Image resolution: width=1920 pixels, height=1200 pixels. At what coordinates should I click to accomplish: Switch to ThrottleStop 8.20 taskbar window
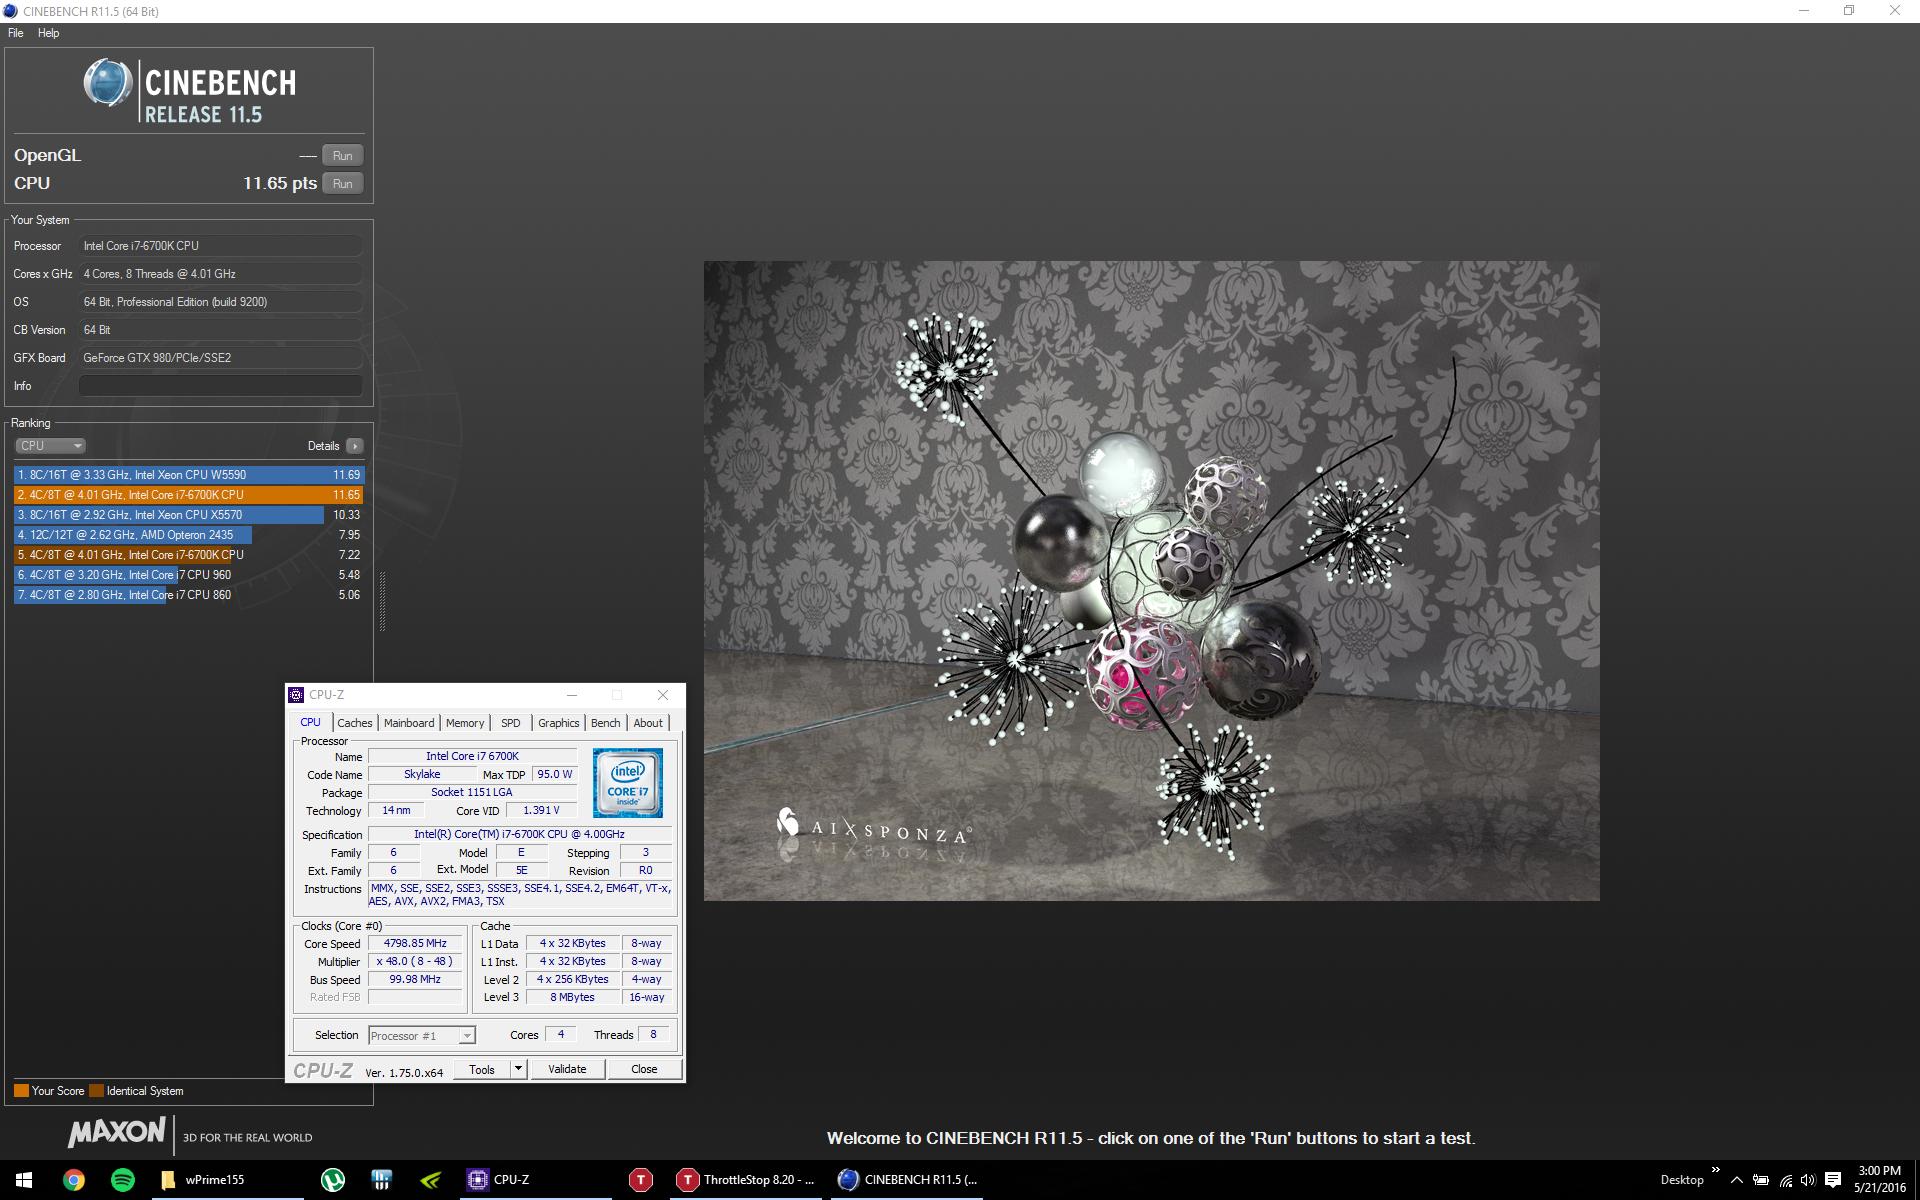[x=747, y=1180]
